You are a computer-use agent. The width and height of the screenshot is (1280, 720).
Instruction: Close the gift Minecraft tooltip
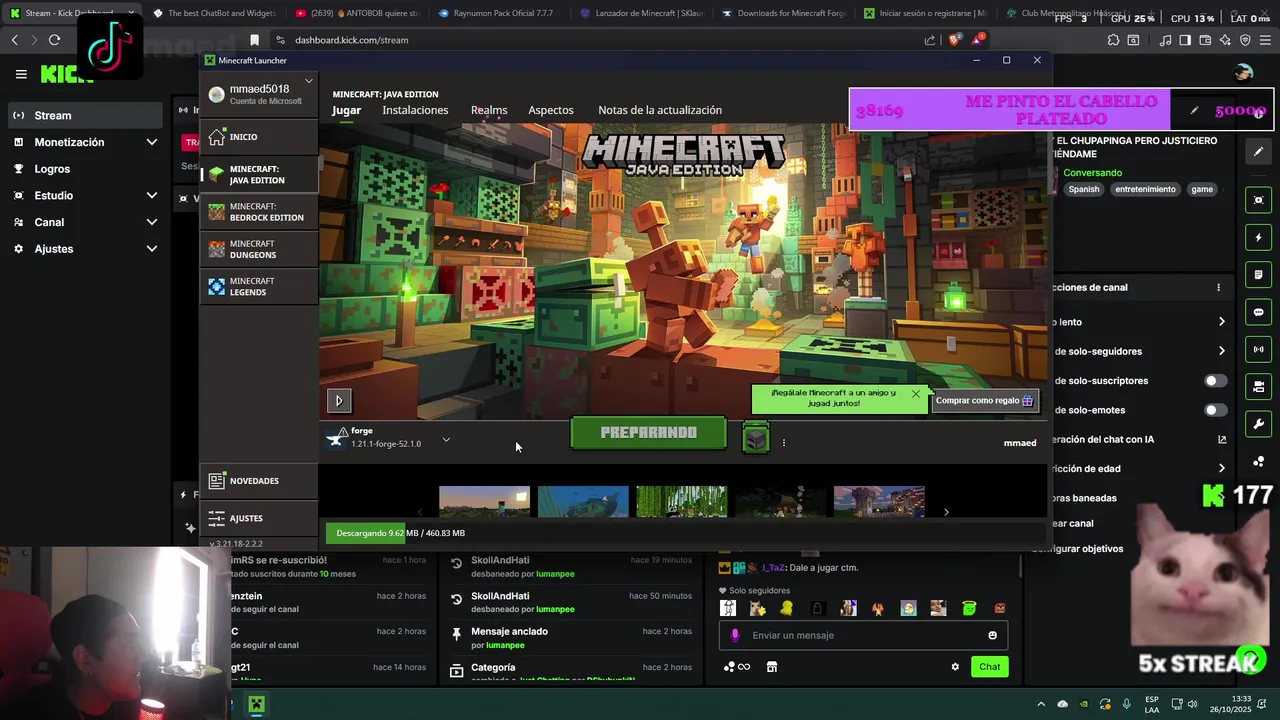915,394
